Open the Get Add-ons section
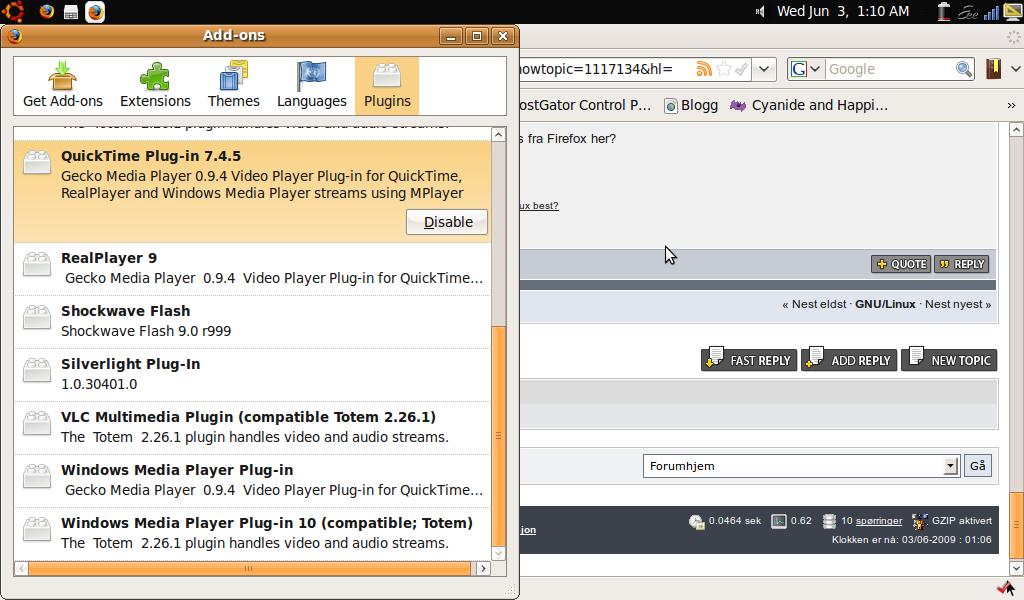This screenshot has width=1024, height=600. [x=63, y=86]
